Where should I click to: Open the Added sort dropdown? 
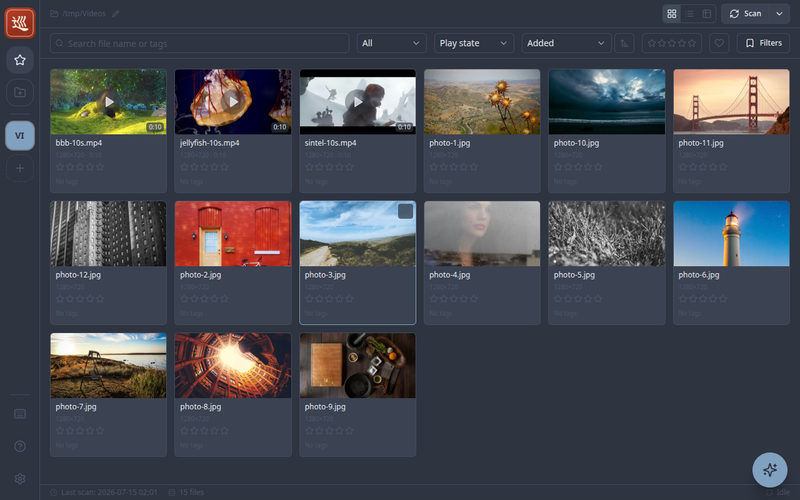point(566,43)
